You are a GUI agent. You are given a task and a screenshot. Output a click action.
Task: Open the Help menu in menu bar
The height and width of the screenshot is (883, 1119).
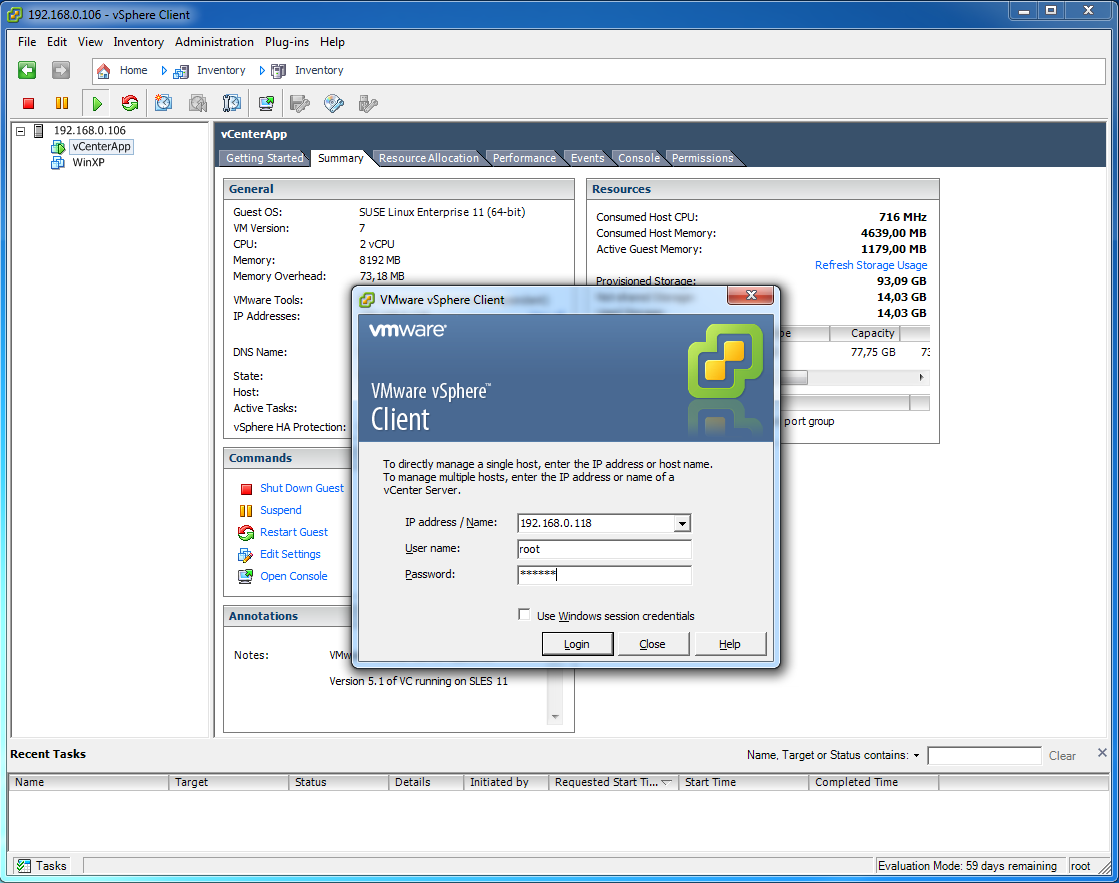(x=332, y=42)
